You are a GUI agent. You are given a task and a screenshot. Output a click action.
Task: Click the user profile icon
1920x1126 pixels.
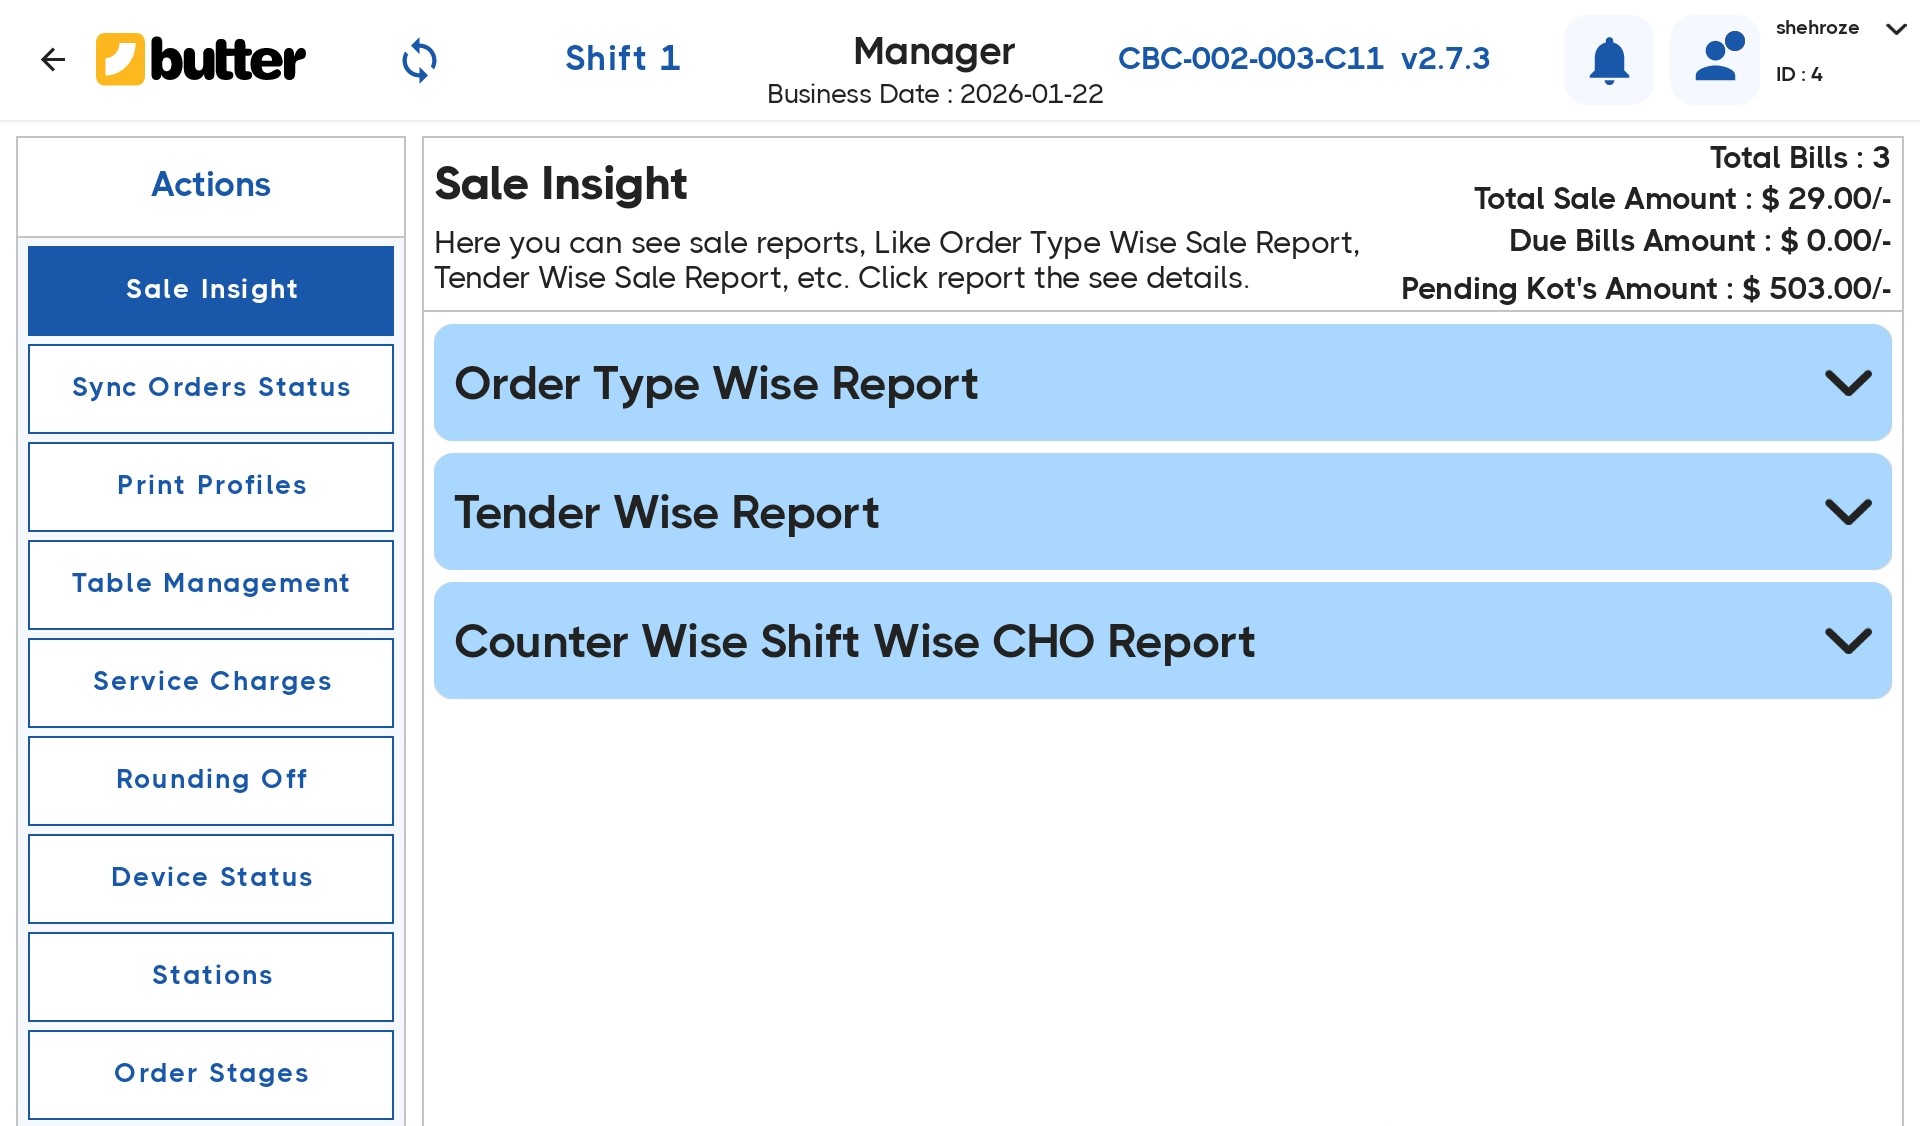point(1715,60)
